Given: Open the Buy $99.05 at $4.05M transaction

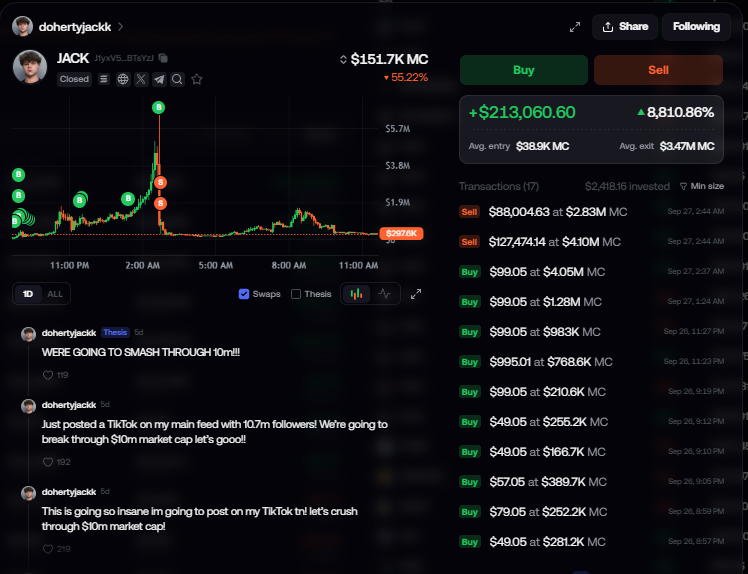Looking at the screenshot, I should 592,272.
